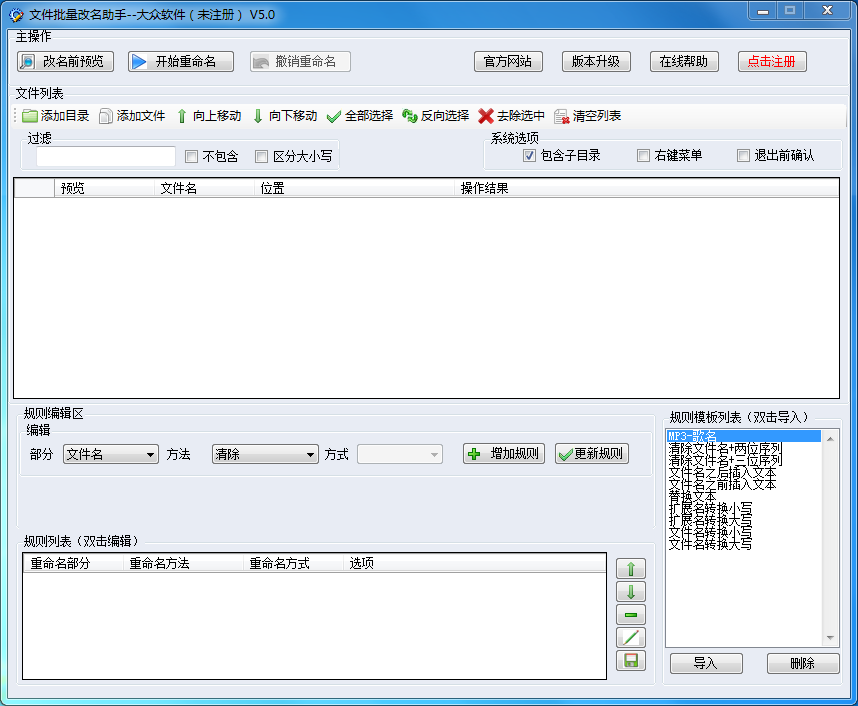
Task: Click the 向上移动 up arrow icon
Action: pyautogui.click(x=182, y=116)
